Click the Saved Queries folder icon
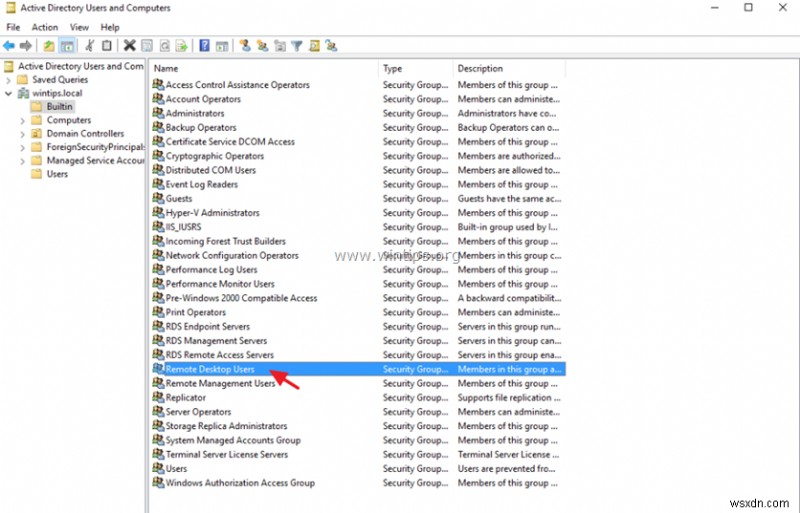 22,80
